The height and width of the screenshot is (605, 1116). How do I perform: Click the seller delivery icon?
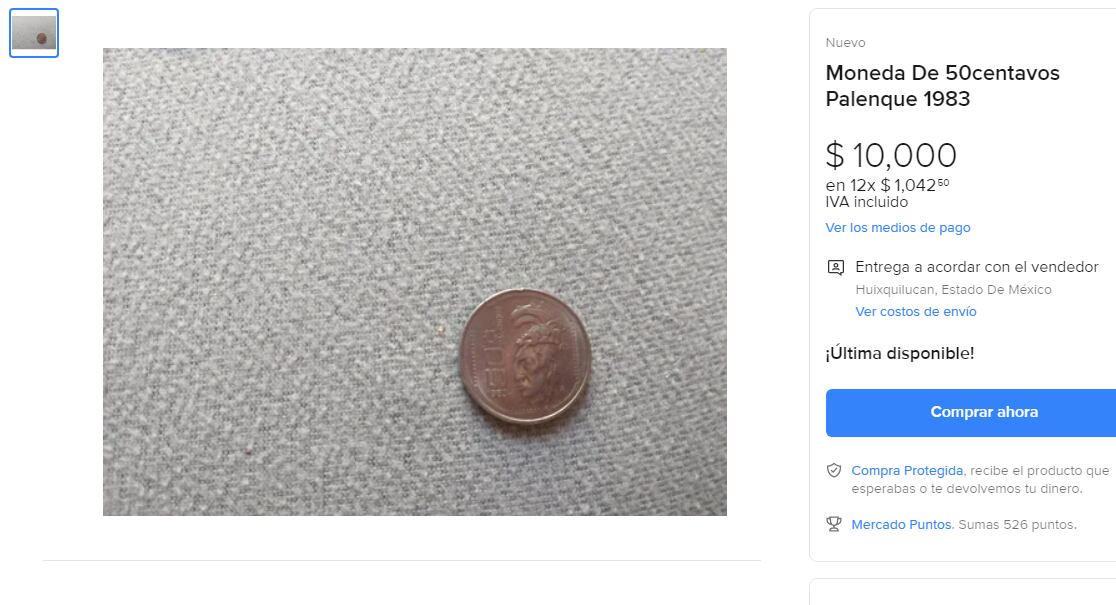[835, 268]
